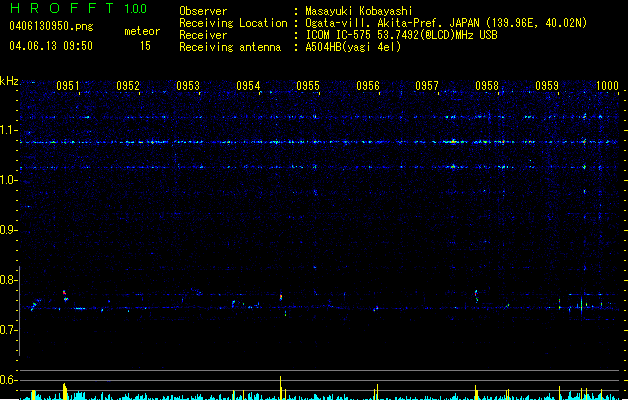Click the 0.9 kHz axis label
Viewport: 629px width, 400px height.
point(8,230)
